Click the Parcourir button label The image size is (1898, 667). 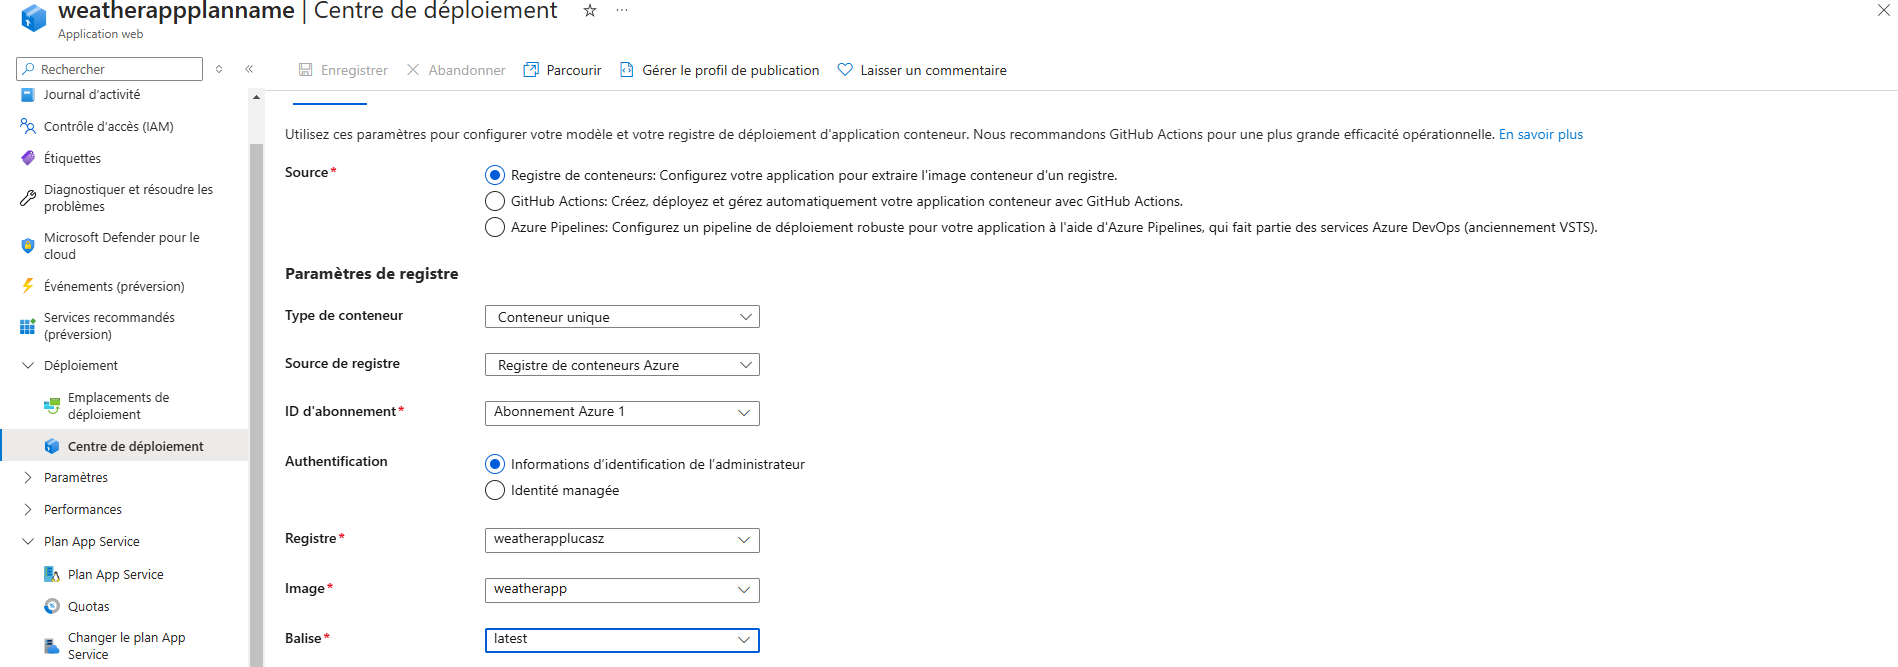(x=574, y=70)
